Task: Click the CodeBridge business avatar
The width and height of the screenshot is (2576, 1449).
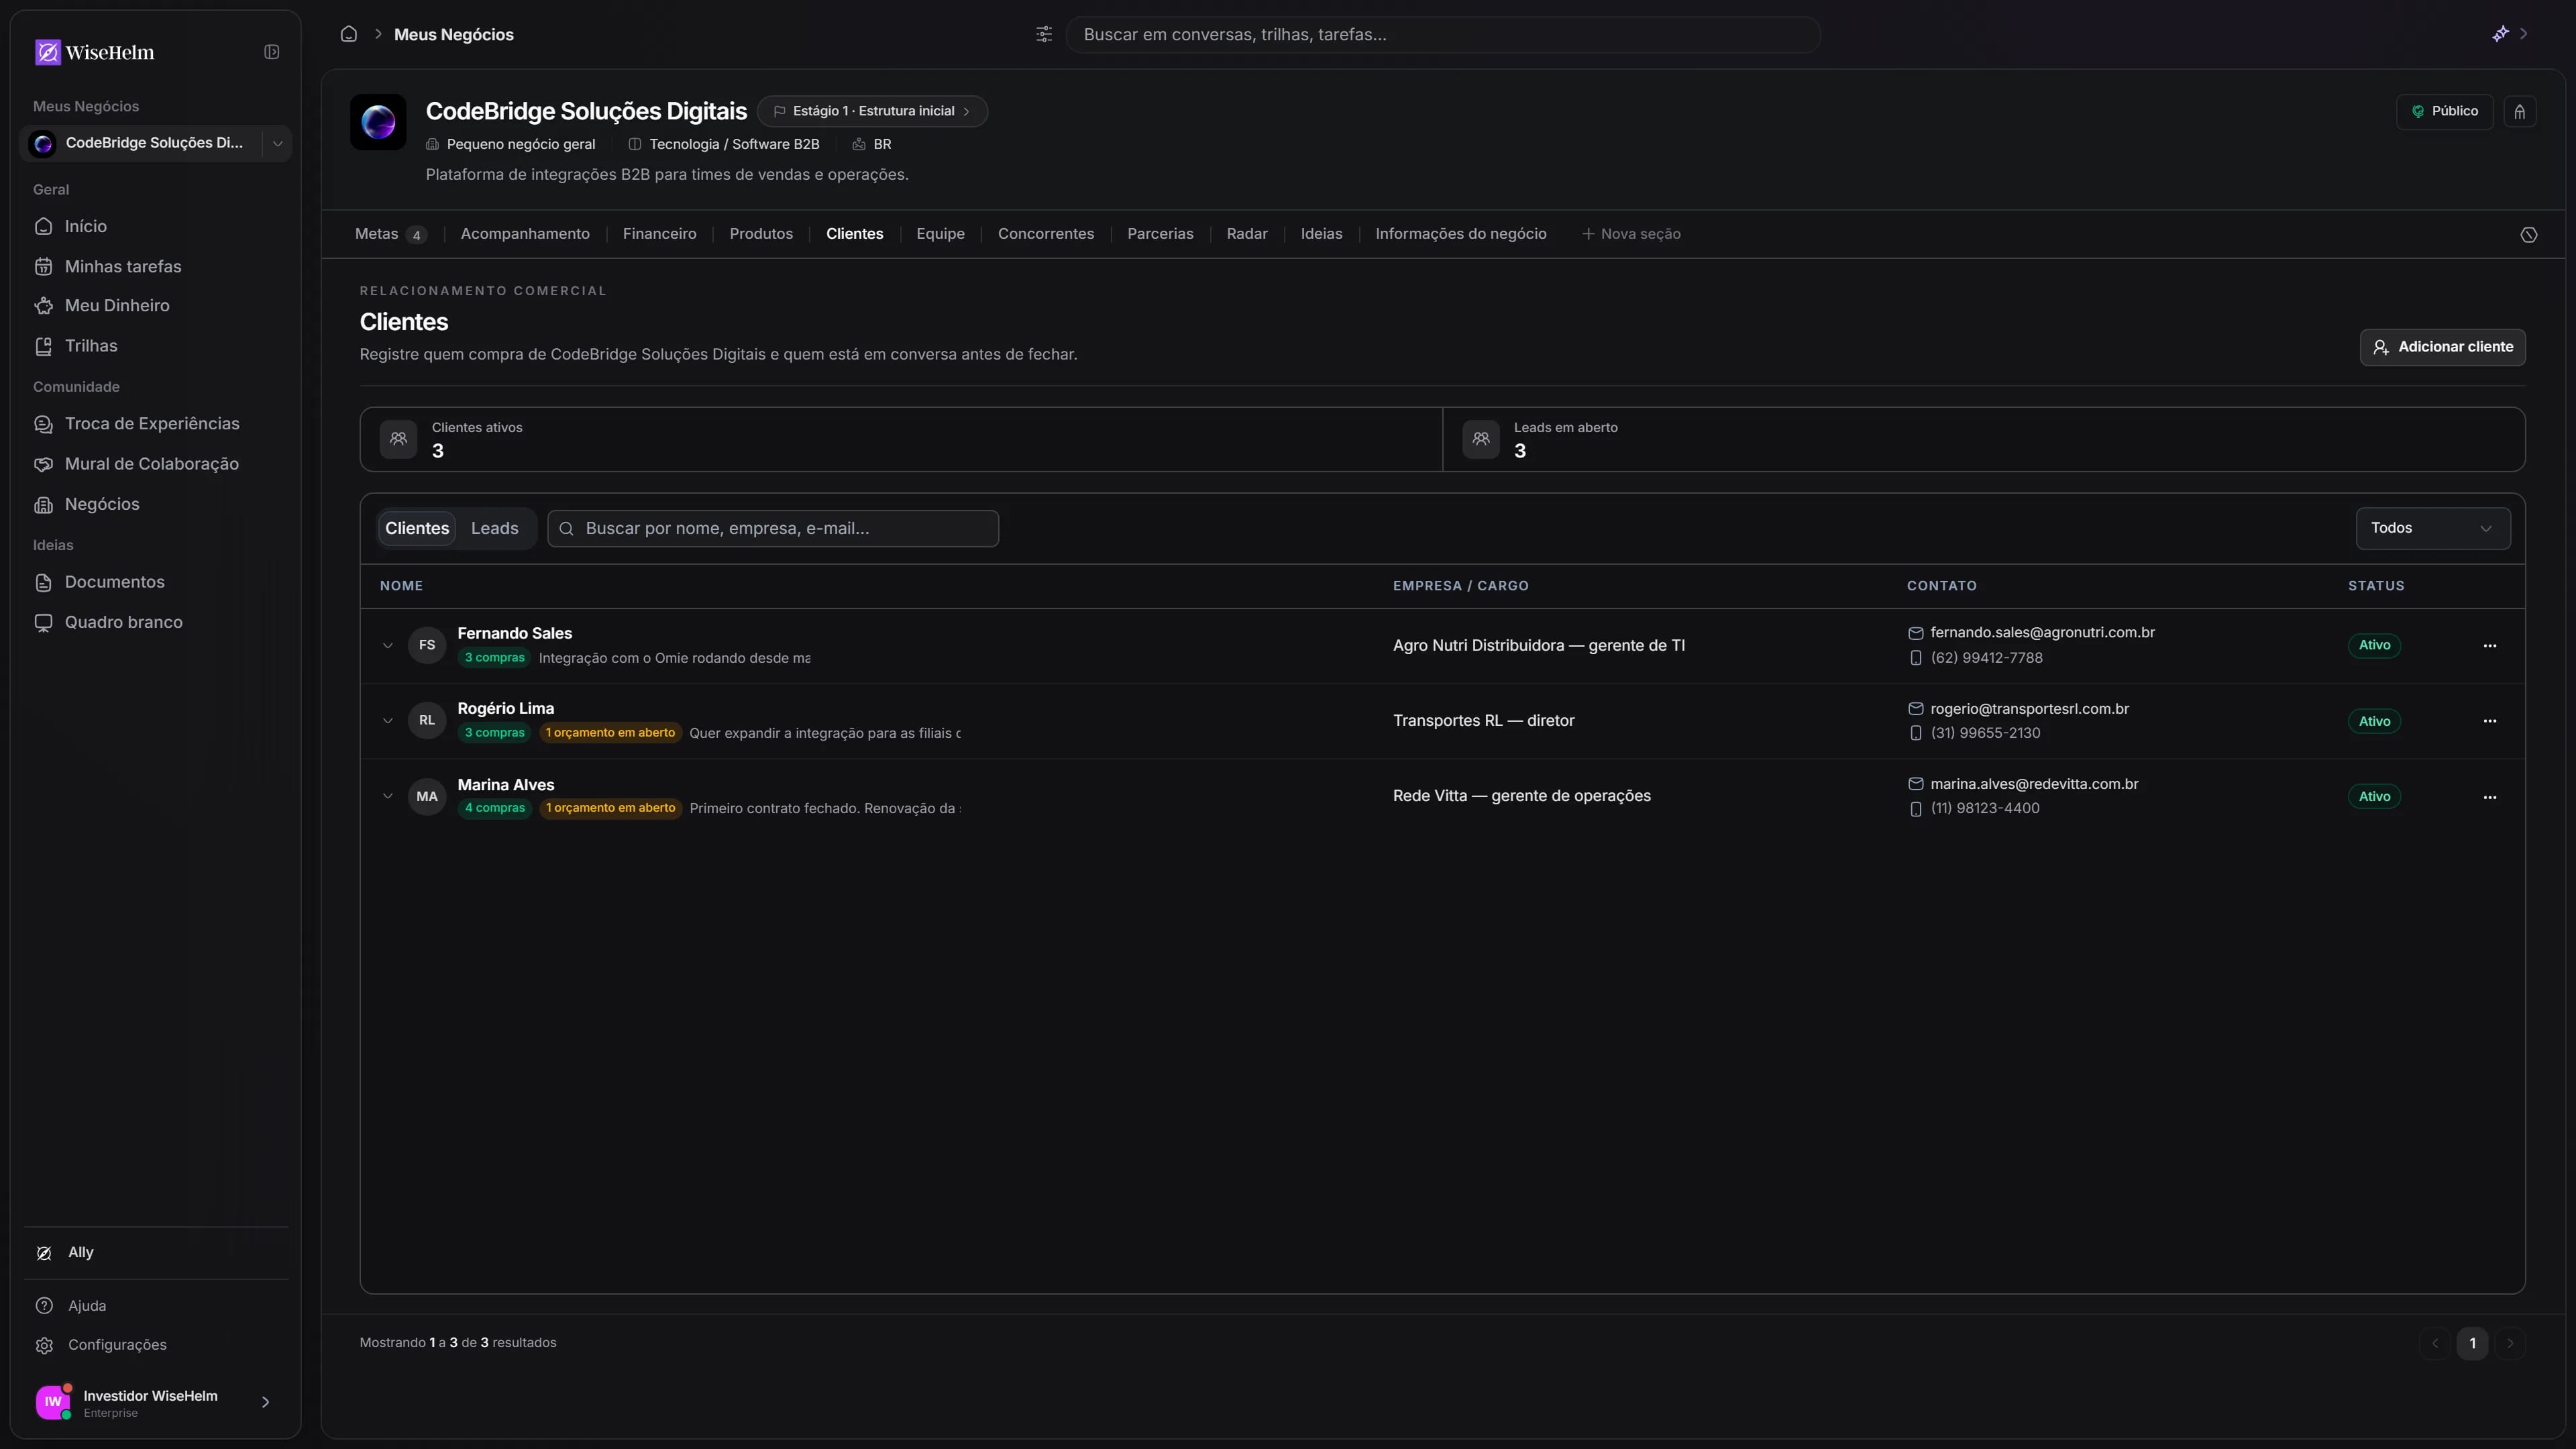Action: [378, 122]
